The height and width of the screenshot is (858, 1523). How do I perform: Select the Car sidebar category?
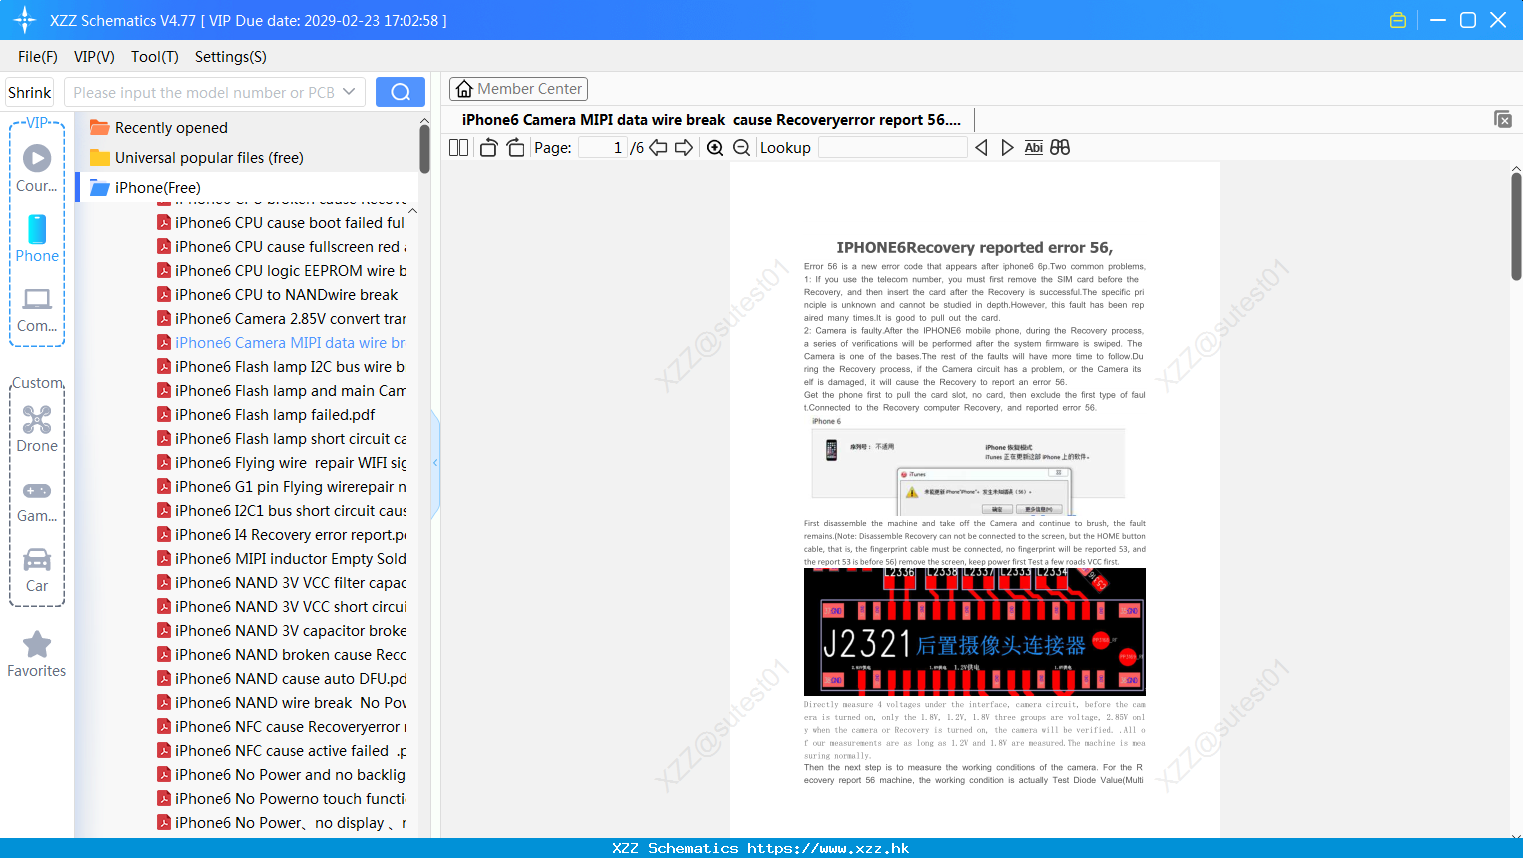37,570
